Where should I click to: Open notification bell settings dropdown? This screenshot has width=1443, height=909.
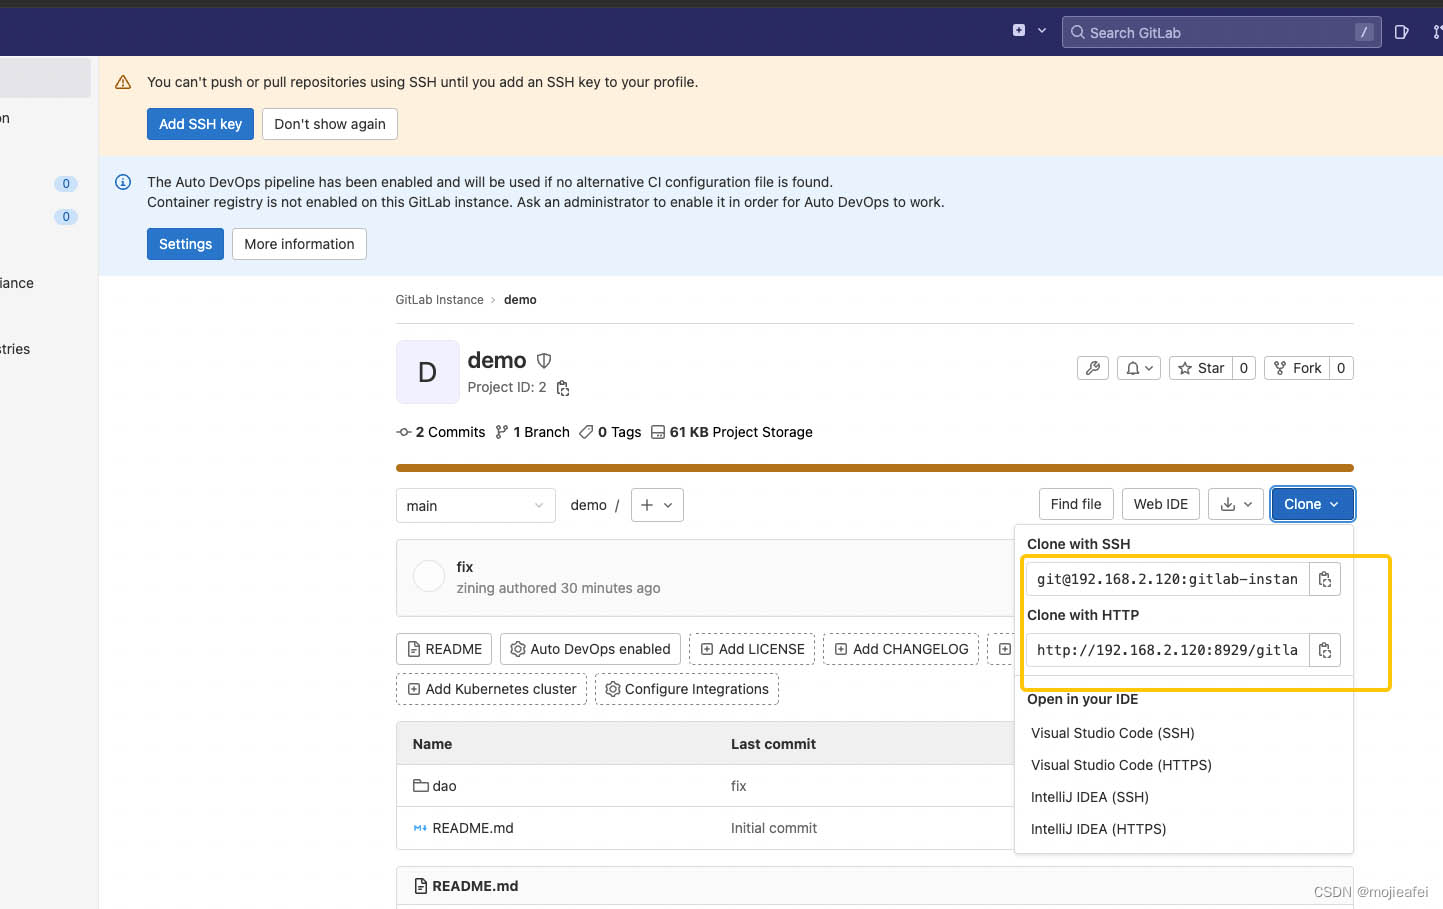point(1139,368)
